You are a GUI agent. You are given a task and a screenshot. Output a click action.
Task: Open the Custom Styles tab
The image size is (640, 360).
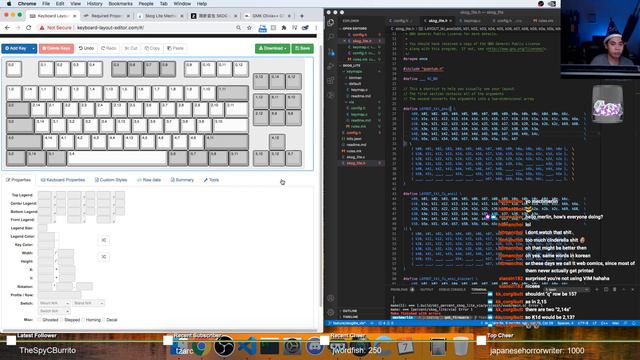point(111,180)
